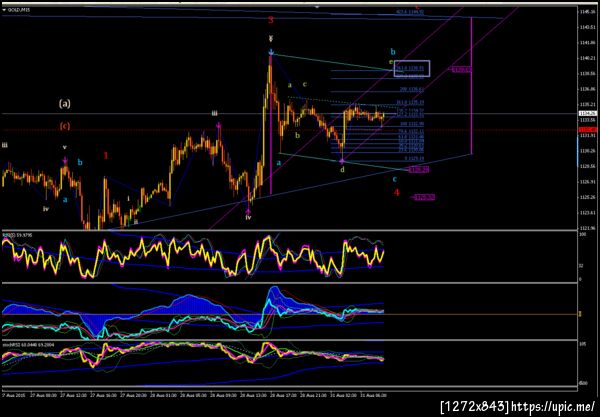Select the blue down arrow at the peak
This screenshot has width=600, height=417.
271,52
